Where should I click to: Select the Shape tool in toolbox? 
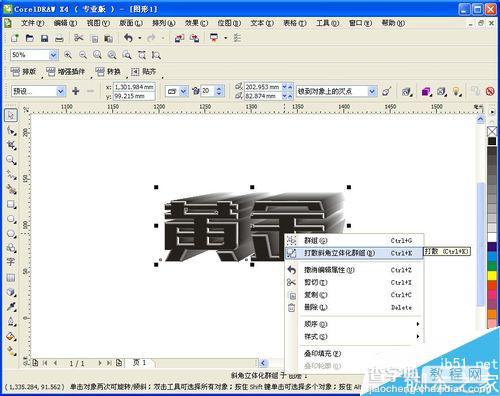[11, 131]
